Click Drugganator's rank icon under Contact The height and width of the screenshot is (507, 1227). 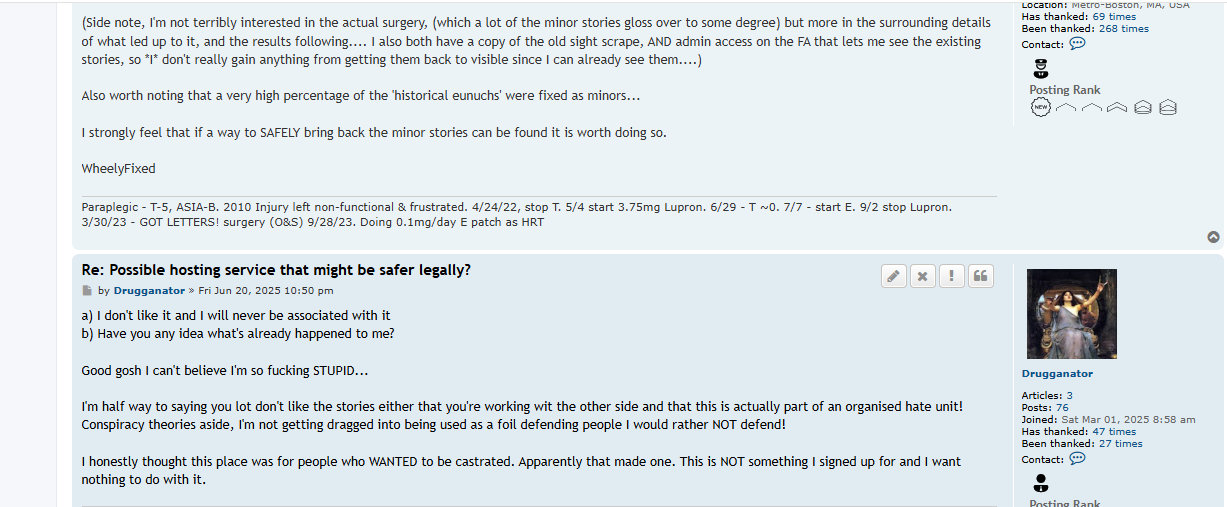(1040, 483)
